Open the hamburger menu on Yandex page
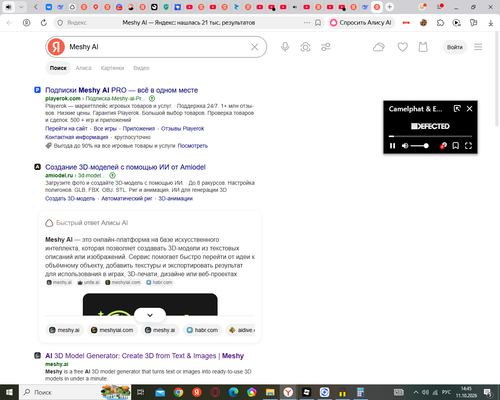This screenshot has height=400, width=500. click(x=478, y=47)
